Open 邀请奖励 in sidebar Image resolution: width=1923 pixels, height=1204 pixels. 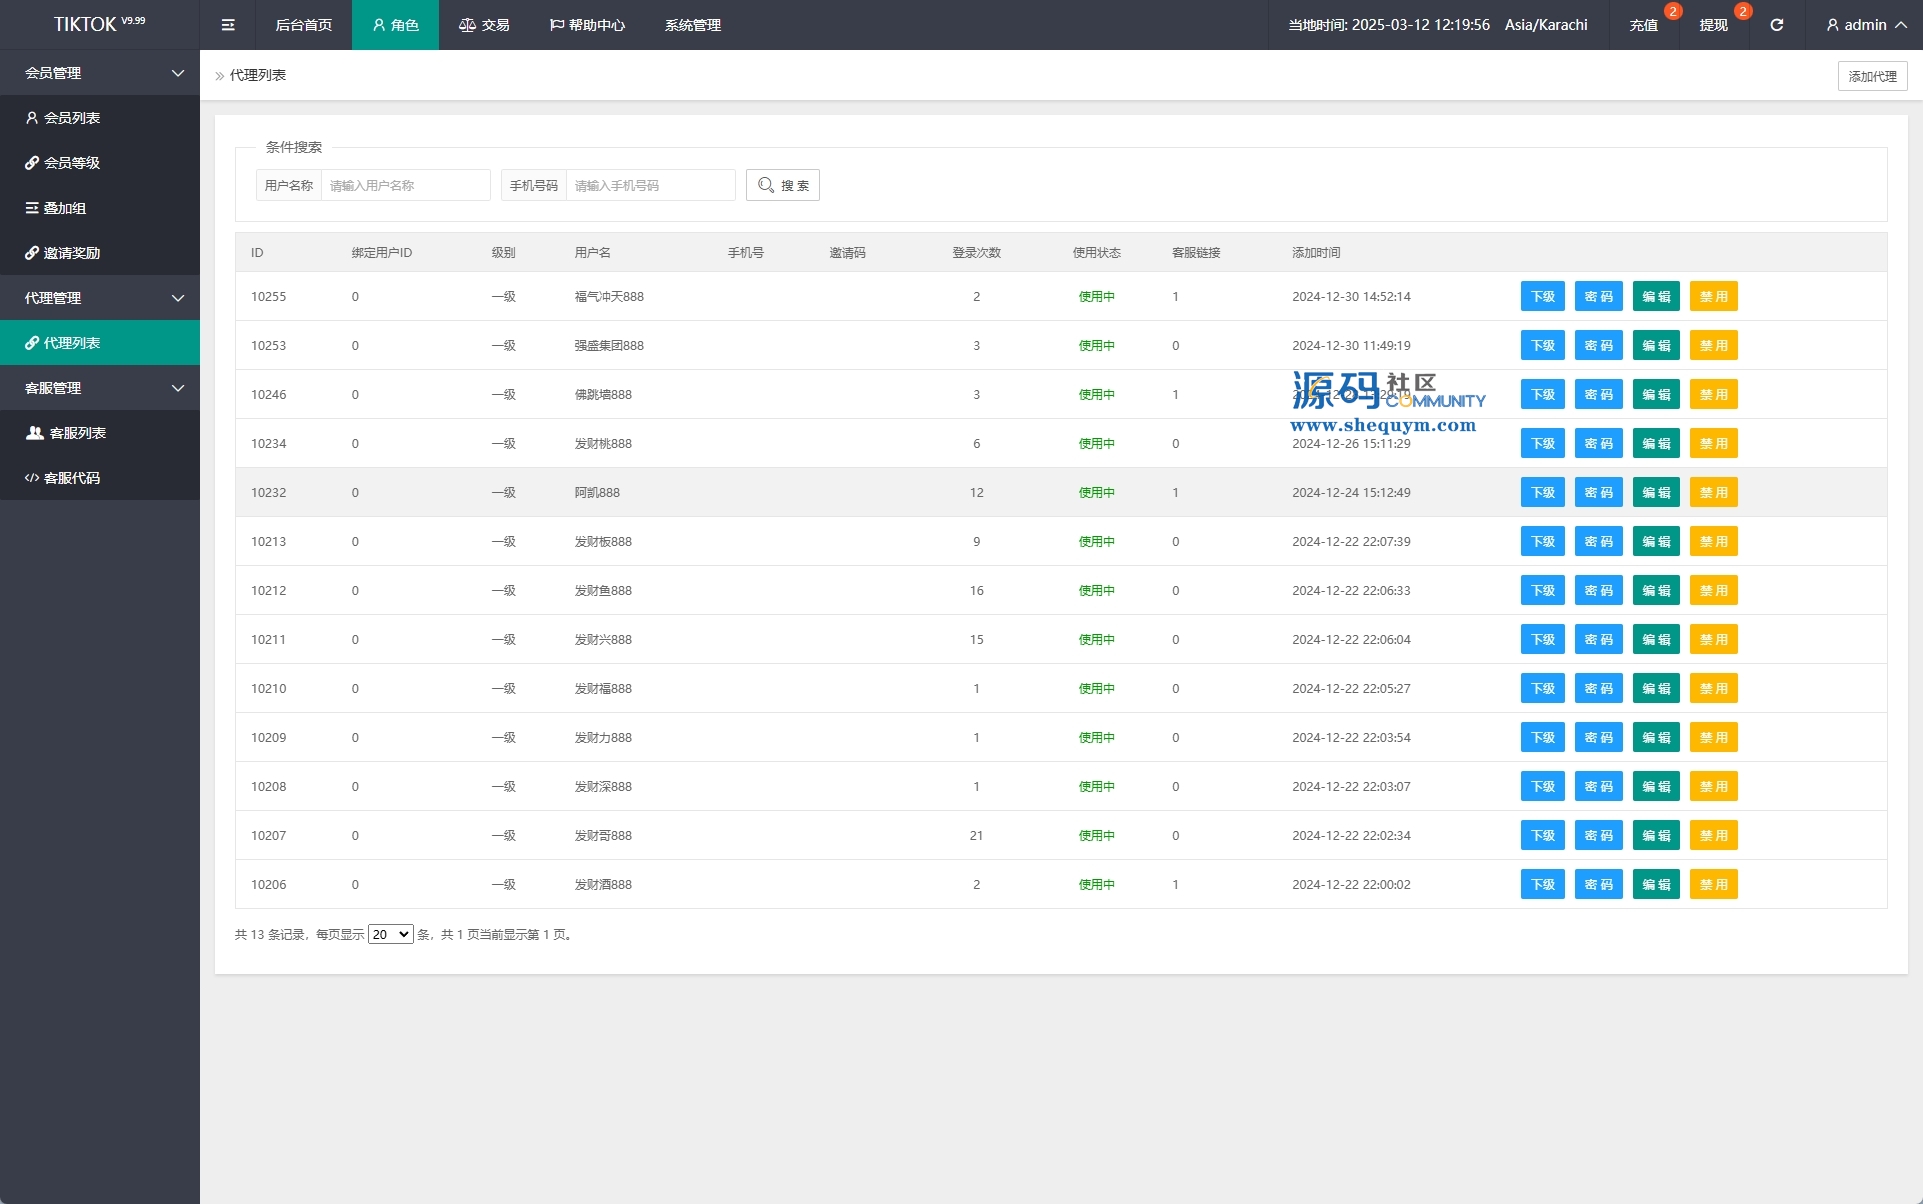[x=100, y=253]
